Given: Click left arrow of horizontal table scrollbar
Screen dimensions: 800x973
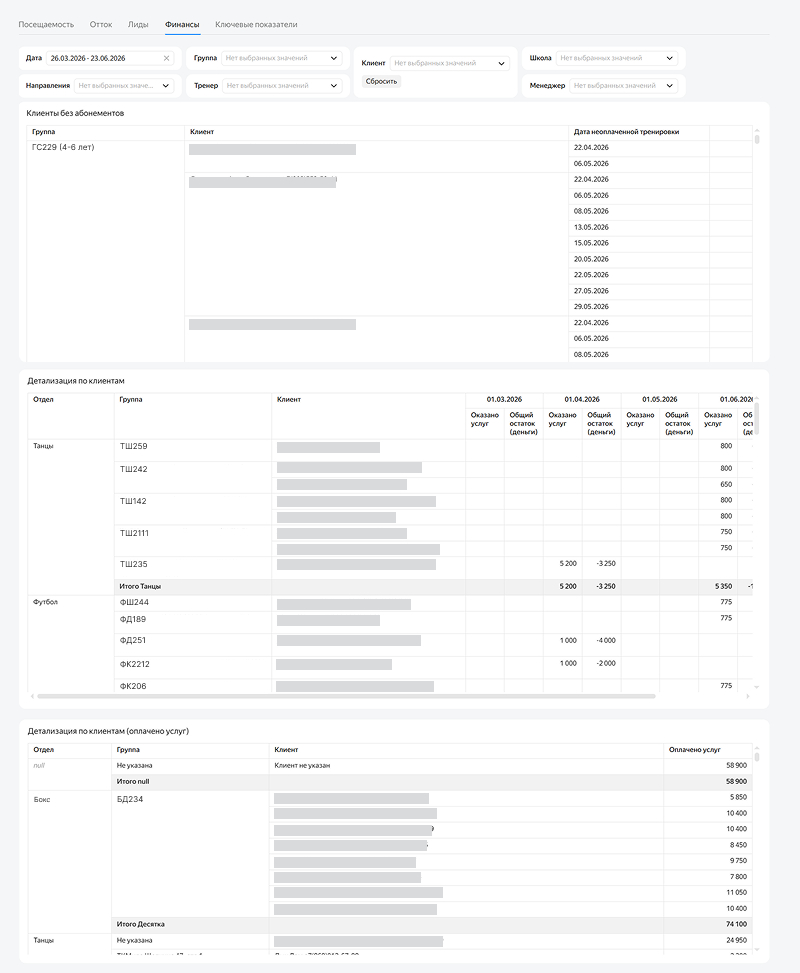Looking at the screenshot, I should pos(32,696).
